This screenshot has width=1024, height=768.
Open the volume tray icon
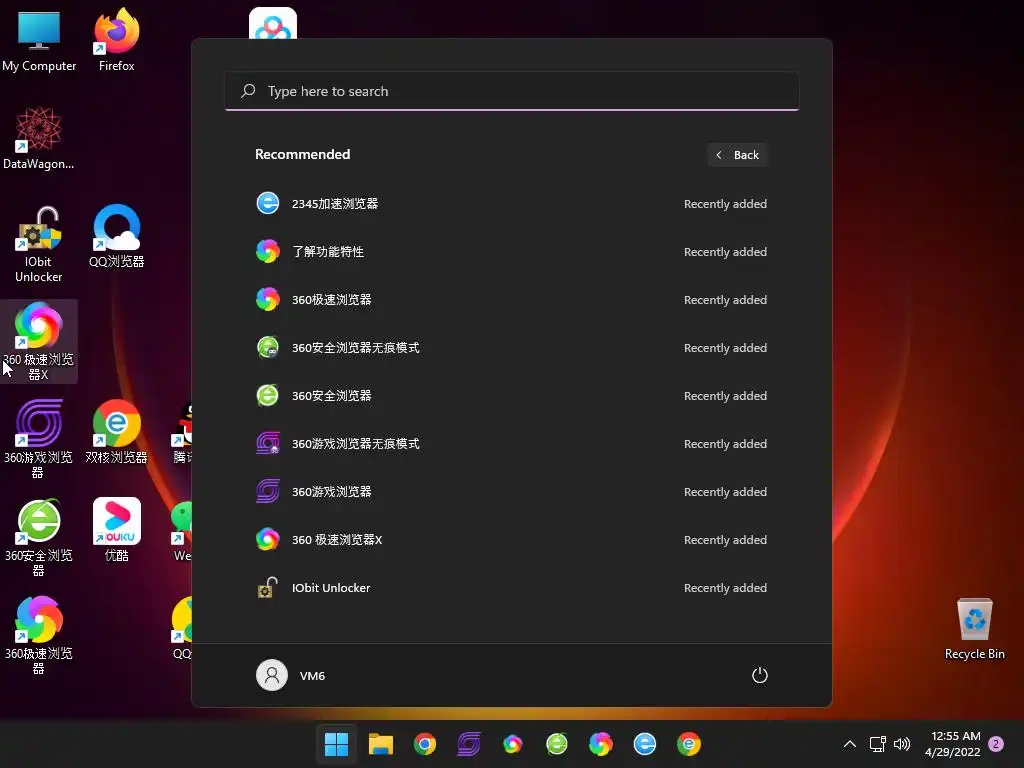[902, 744]
